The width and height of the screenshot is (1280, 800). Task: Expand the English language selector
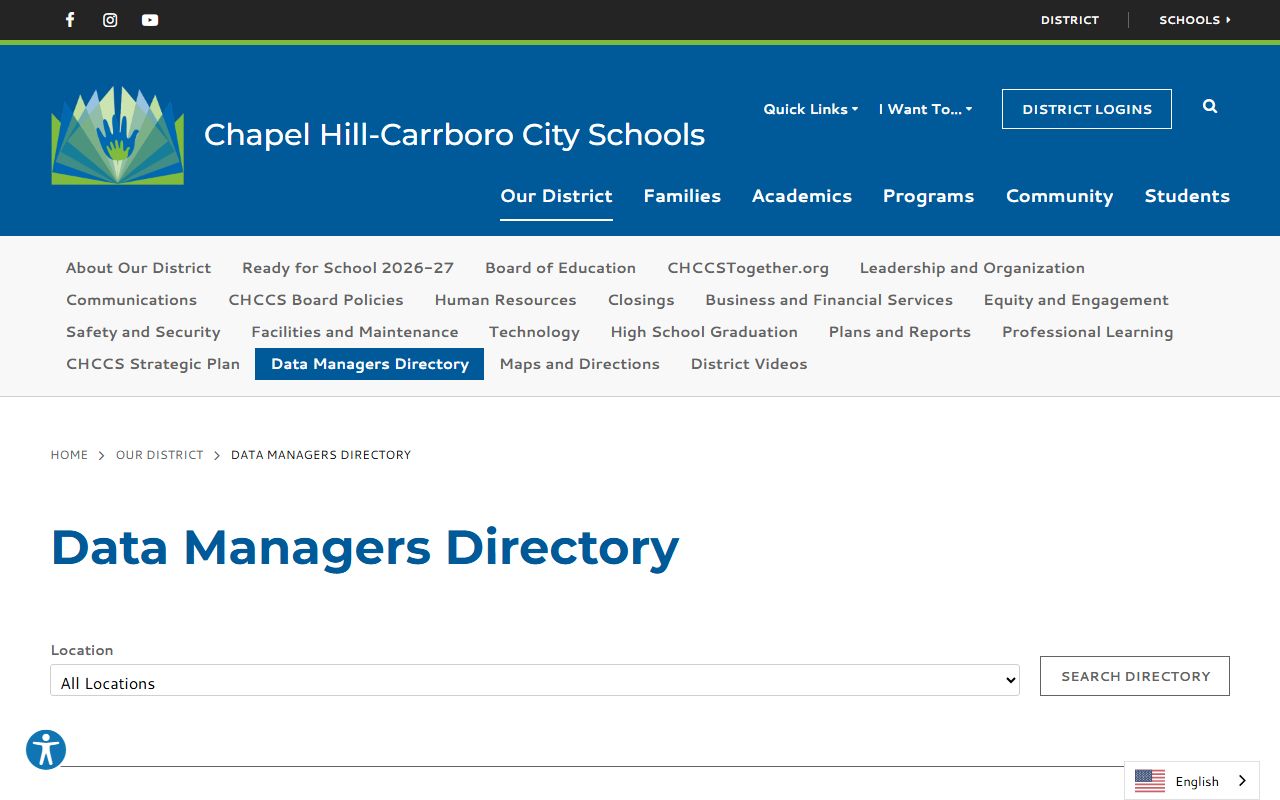pyautogui.click(x=1192, y=781)
